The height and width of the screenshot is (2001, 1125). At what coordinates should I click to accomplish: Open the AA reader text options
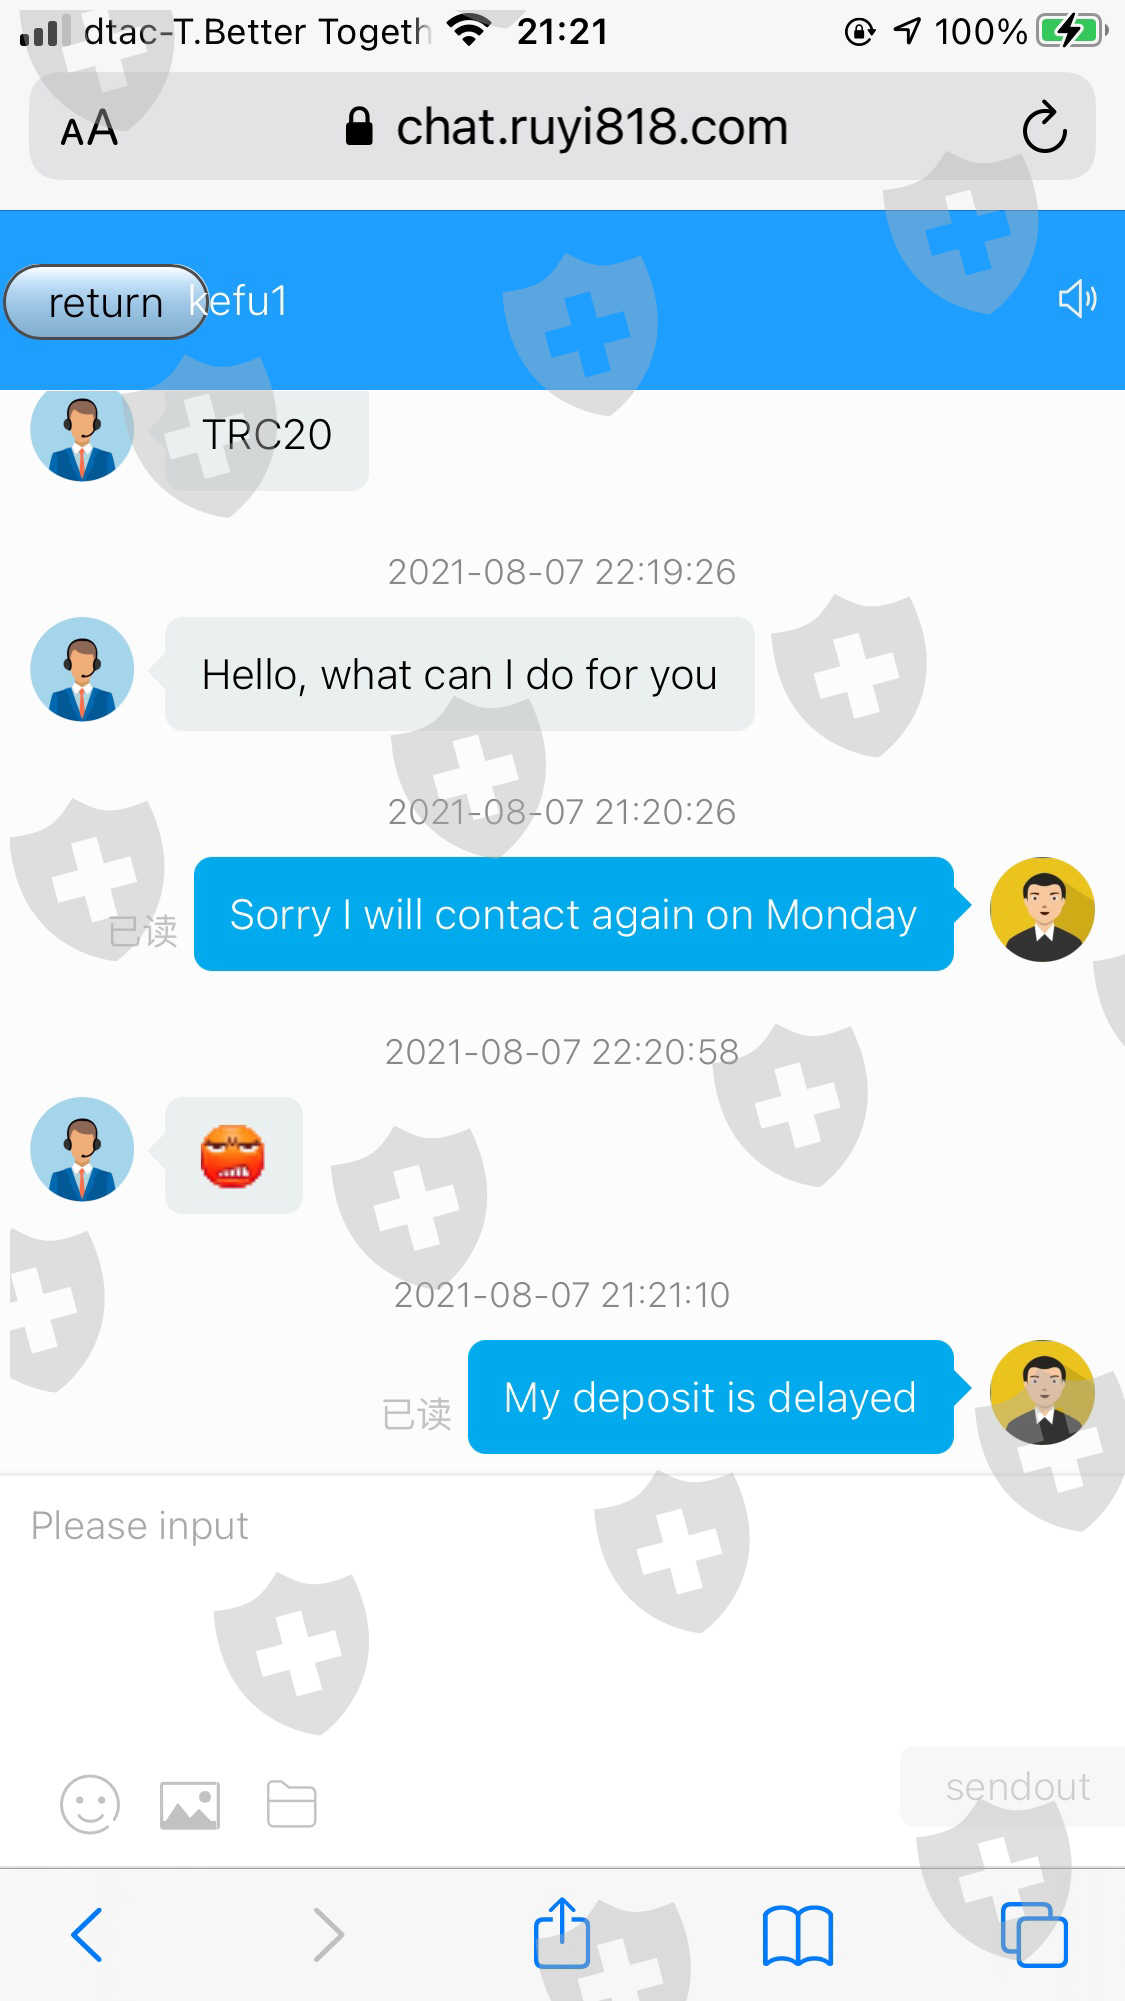coord(89,128)
